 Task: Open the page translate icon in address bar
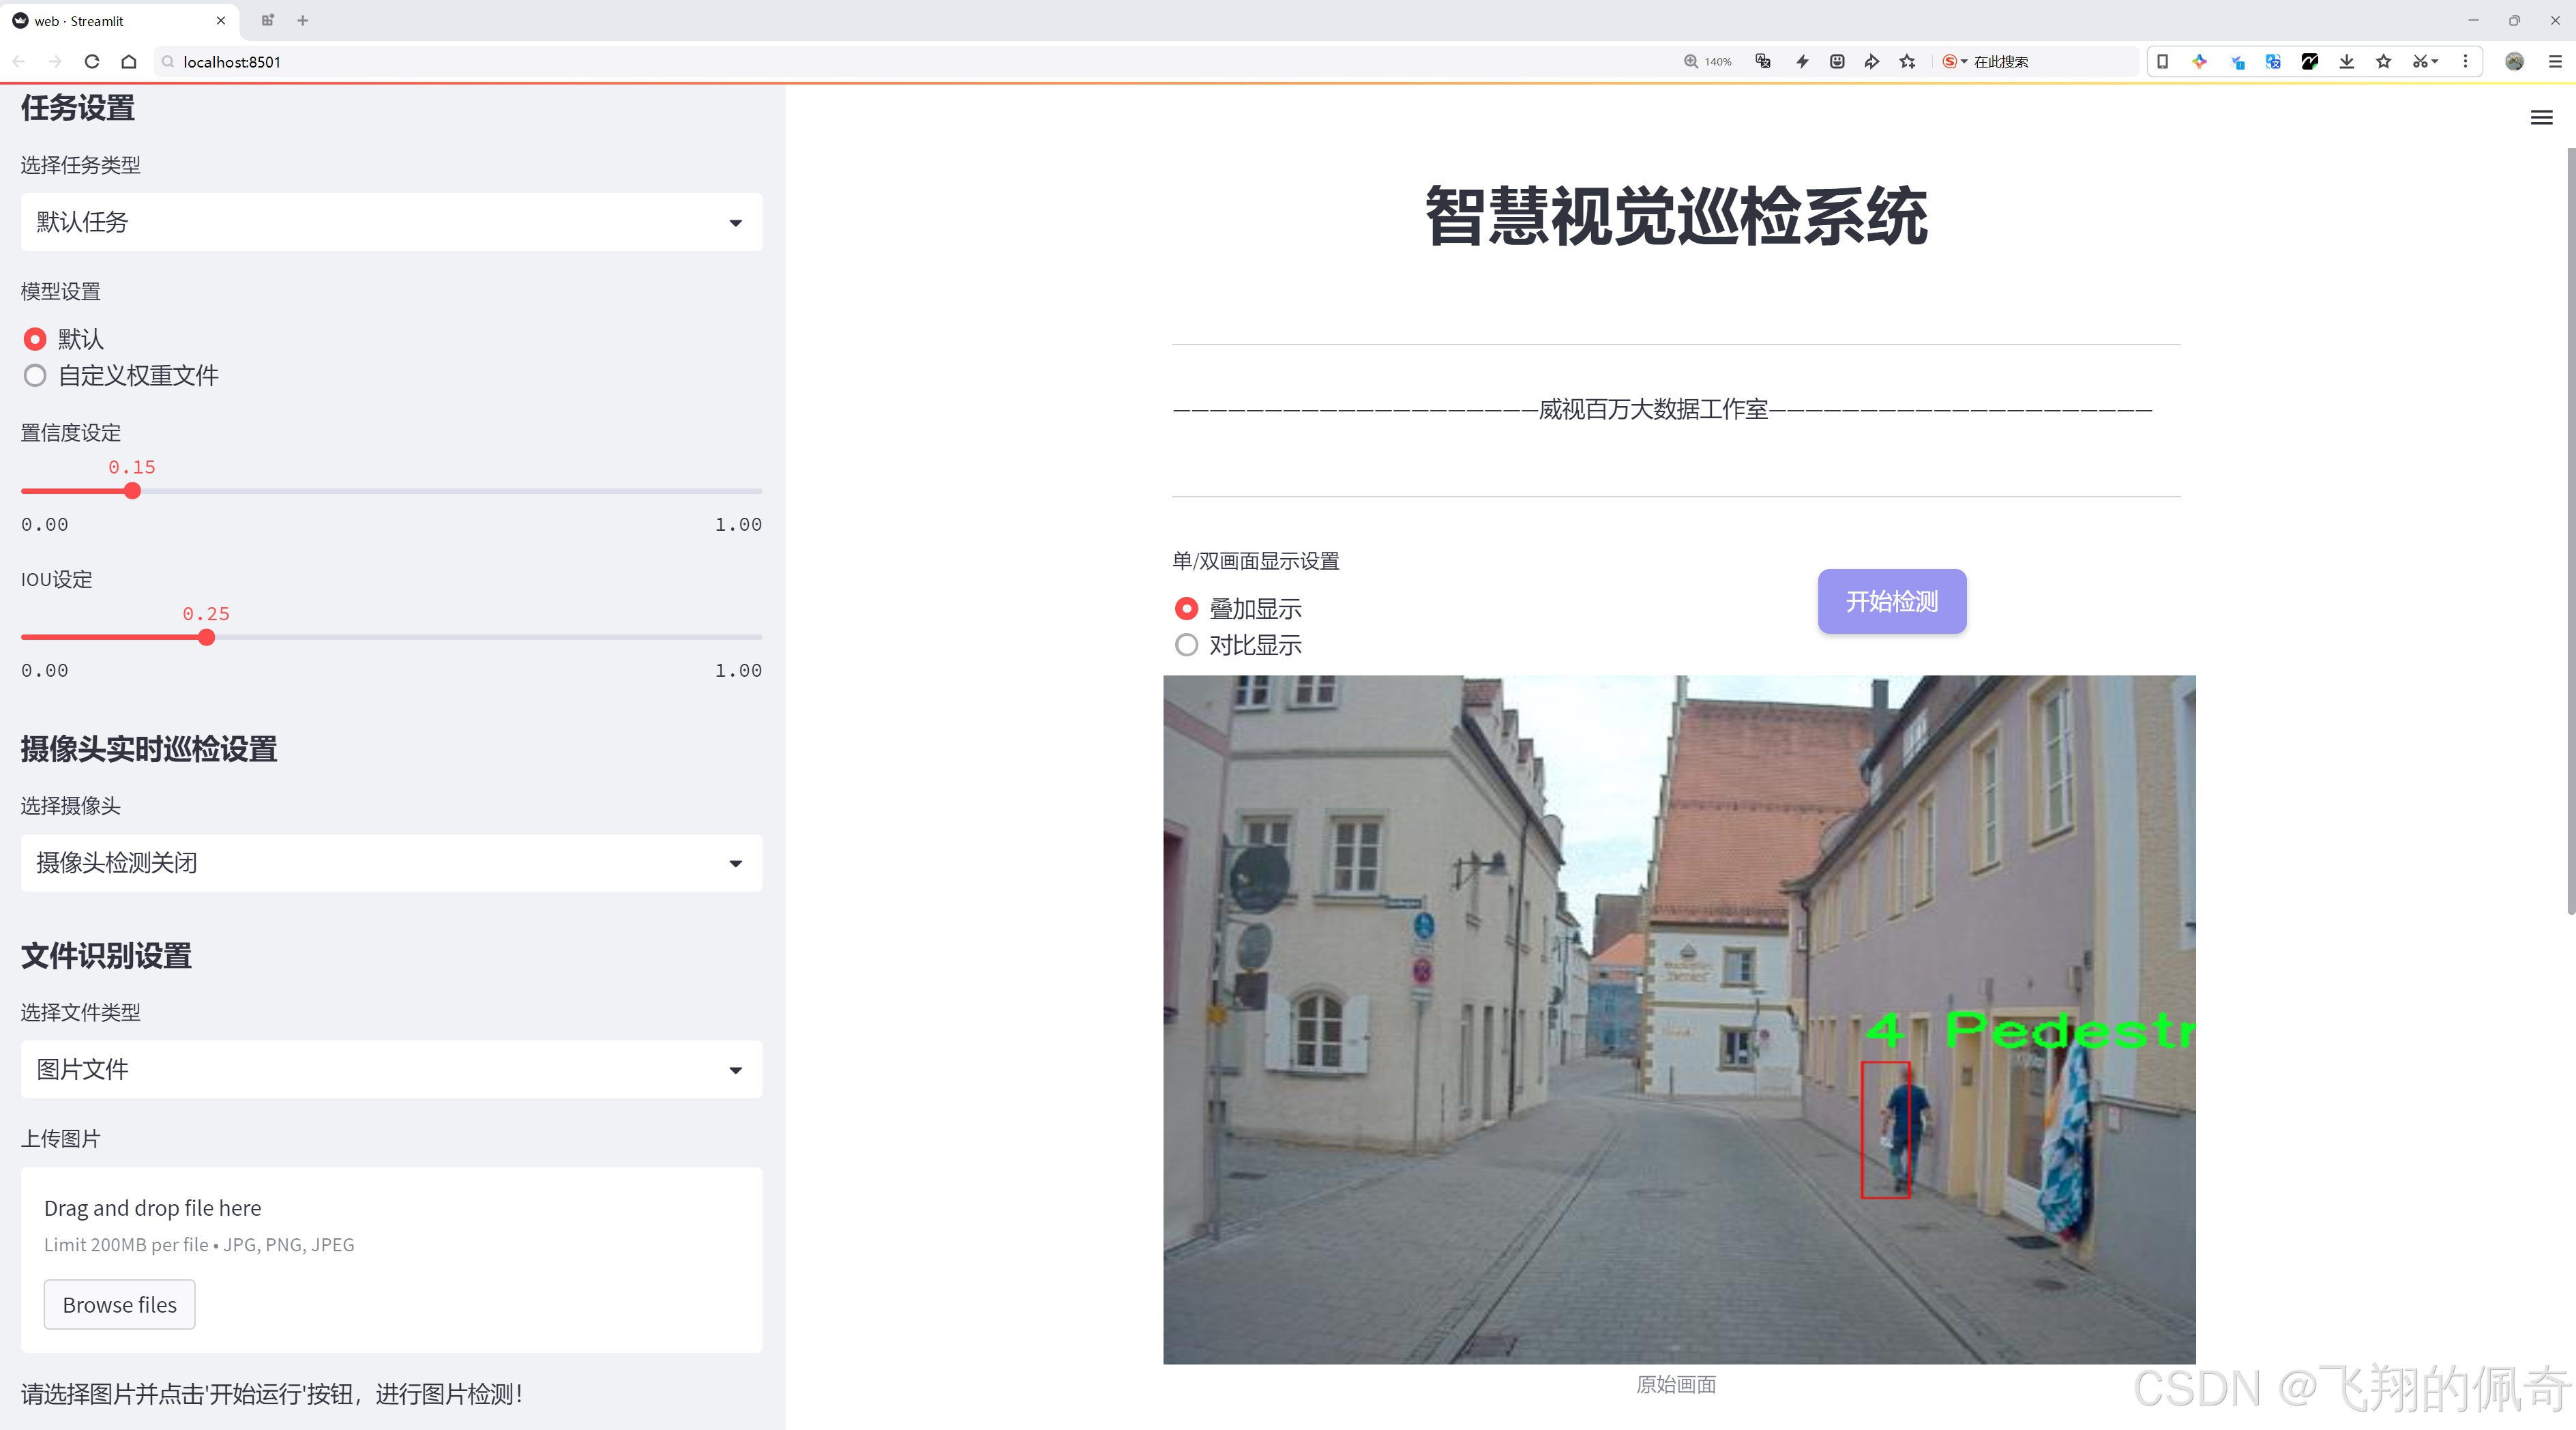click(1763, 62)
